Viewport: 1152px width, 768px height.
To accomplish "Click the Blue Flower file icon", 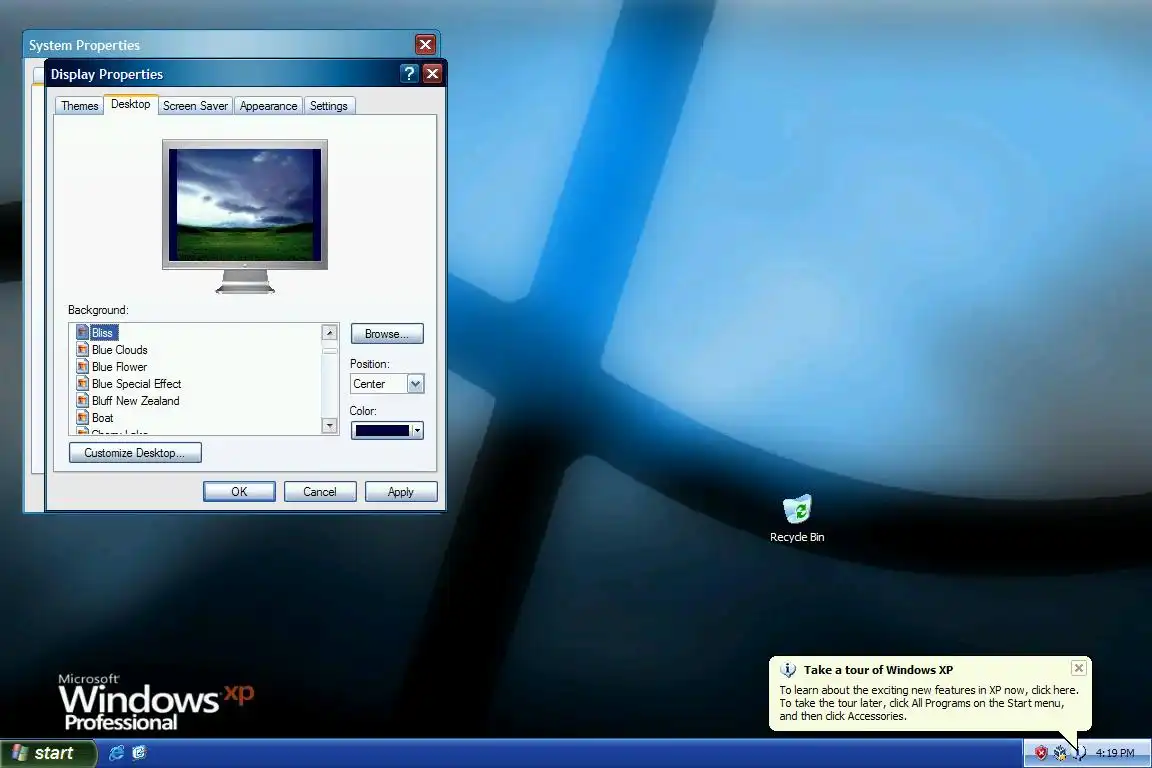I will tap(82, 367).
